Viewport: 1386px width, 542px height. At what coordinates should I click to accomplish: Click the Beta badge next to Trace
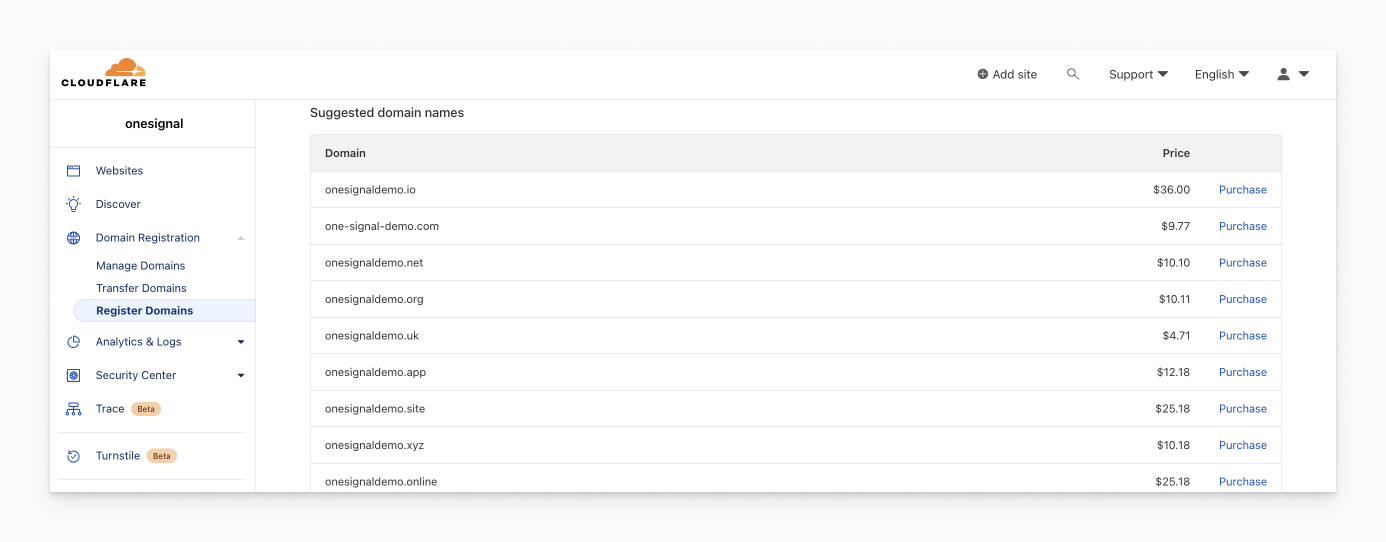(x=146, y=409)
